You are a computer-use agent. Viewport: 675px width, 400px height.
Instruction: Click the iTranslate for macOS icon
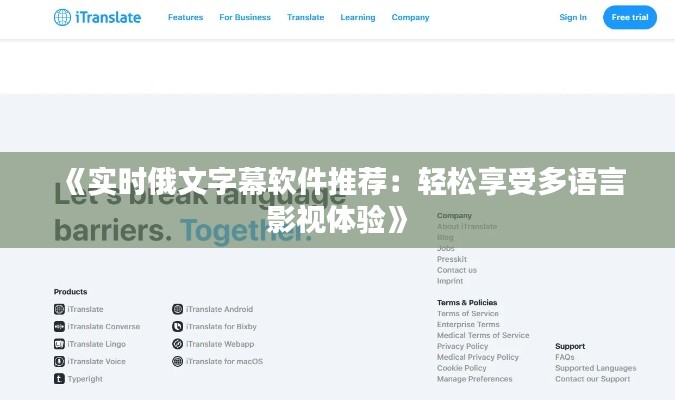177,361
